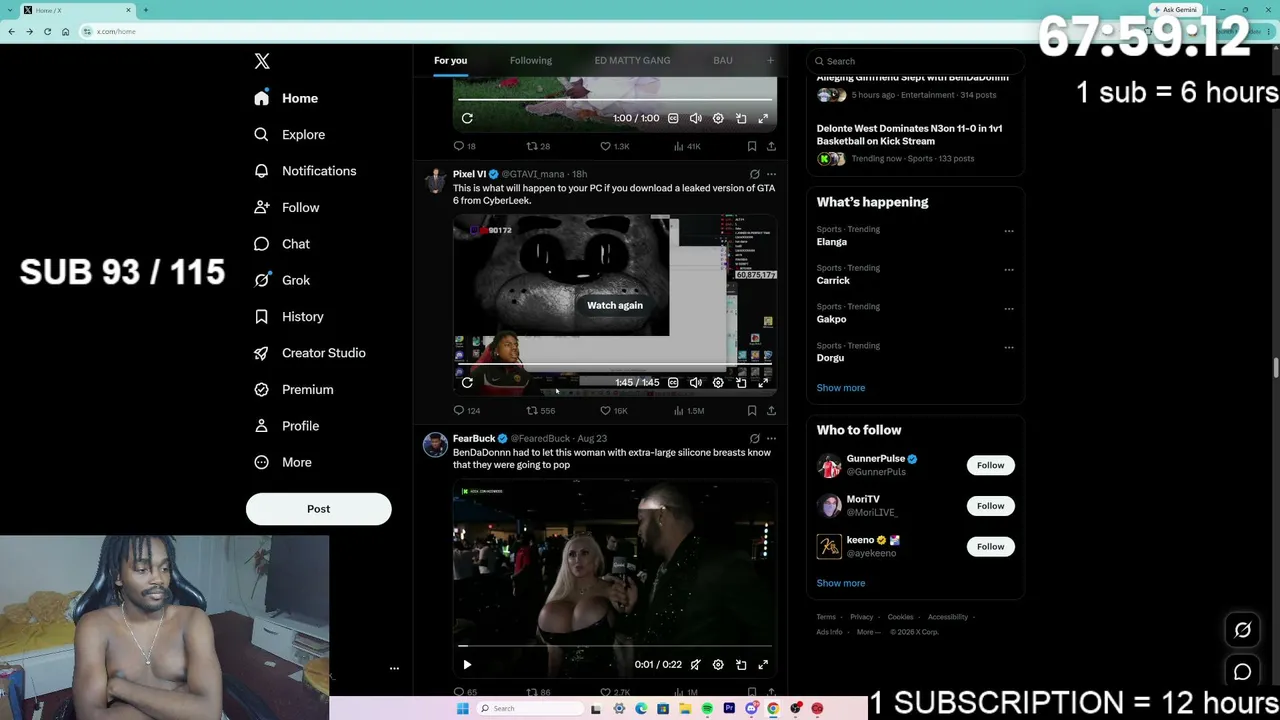The height and width of the screenshot is (720, 1280).
Task: Open the Follow page in sidebar
Action: click(x=286, y=207)
